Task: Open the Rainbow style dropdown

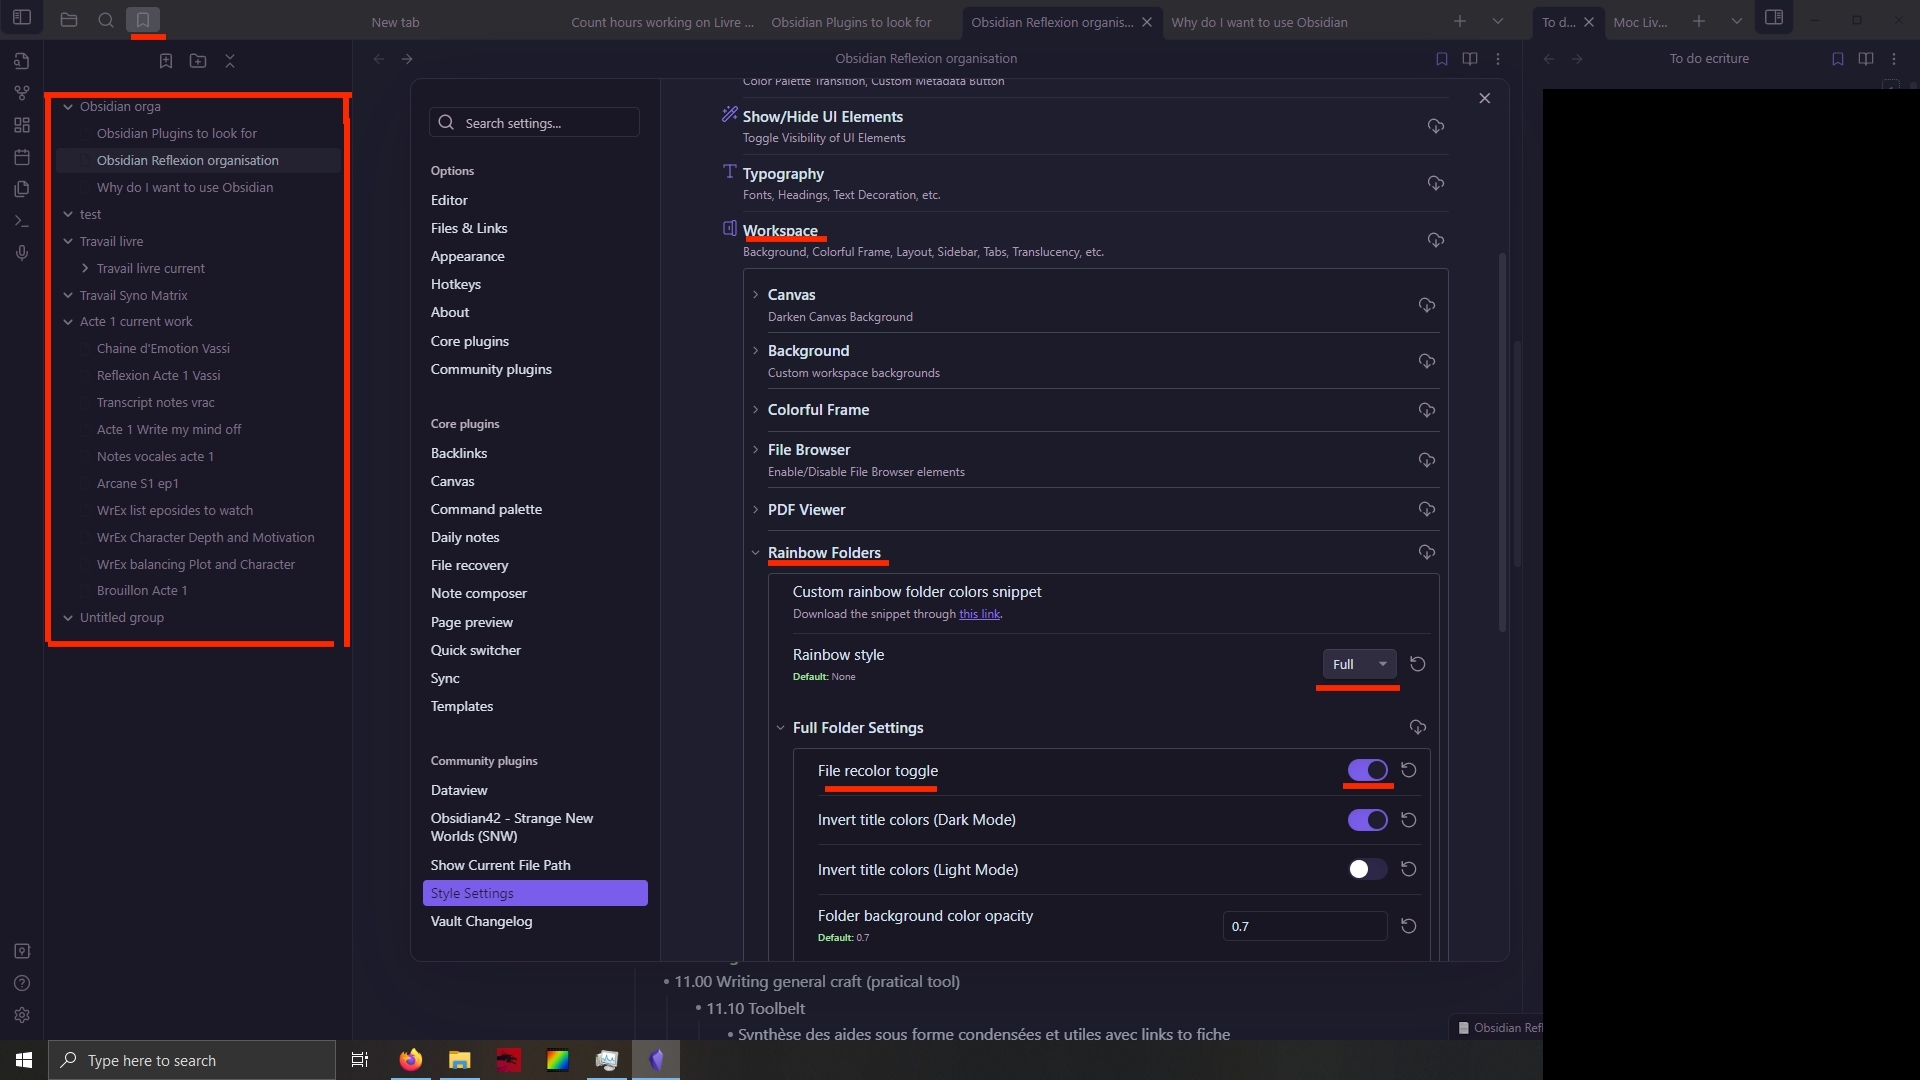Action: [1358, 664]
